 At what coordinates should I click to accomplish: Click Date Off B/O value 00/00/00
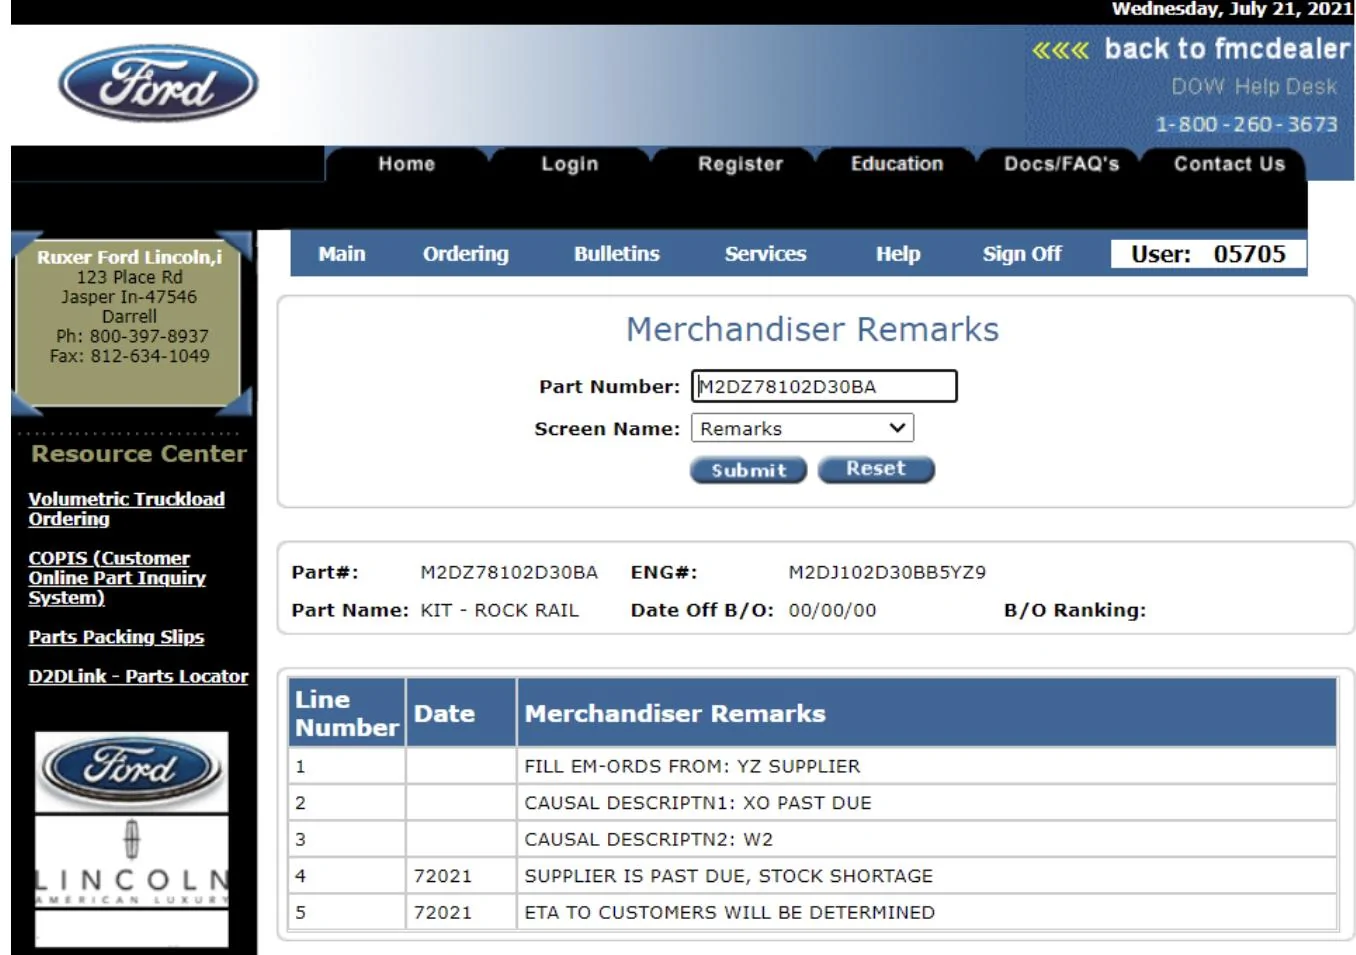coord(832,610)
